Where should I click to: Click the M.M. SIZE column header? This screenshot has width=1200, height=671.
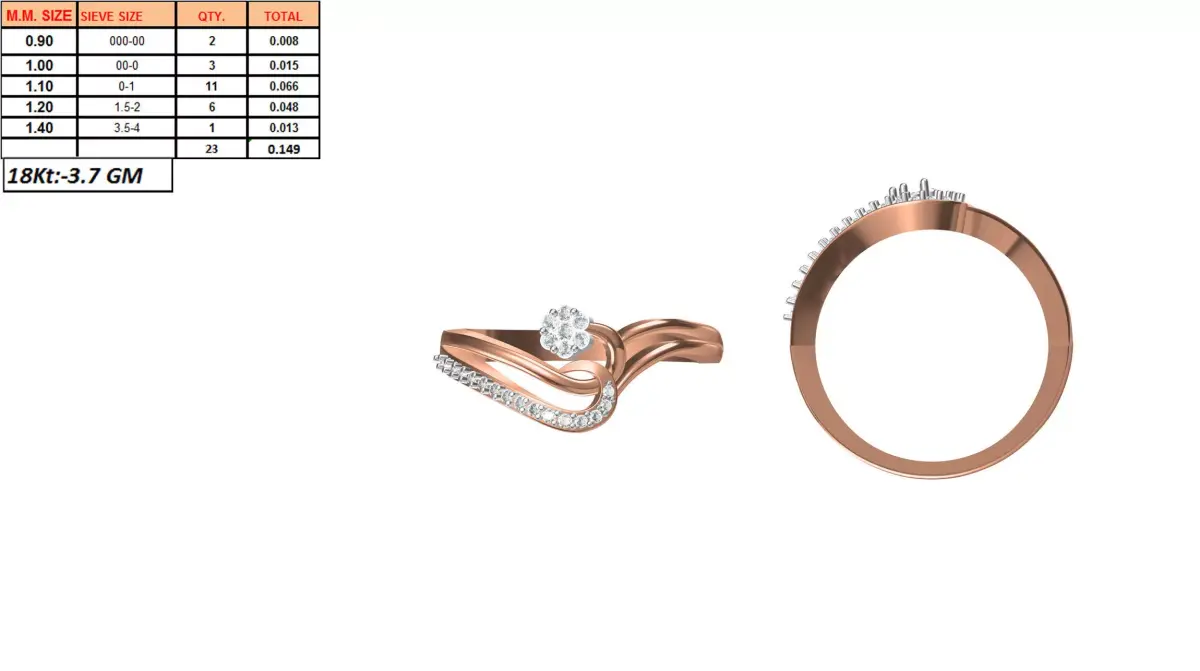point(38,15)
